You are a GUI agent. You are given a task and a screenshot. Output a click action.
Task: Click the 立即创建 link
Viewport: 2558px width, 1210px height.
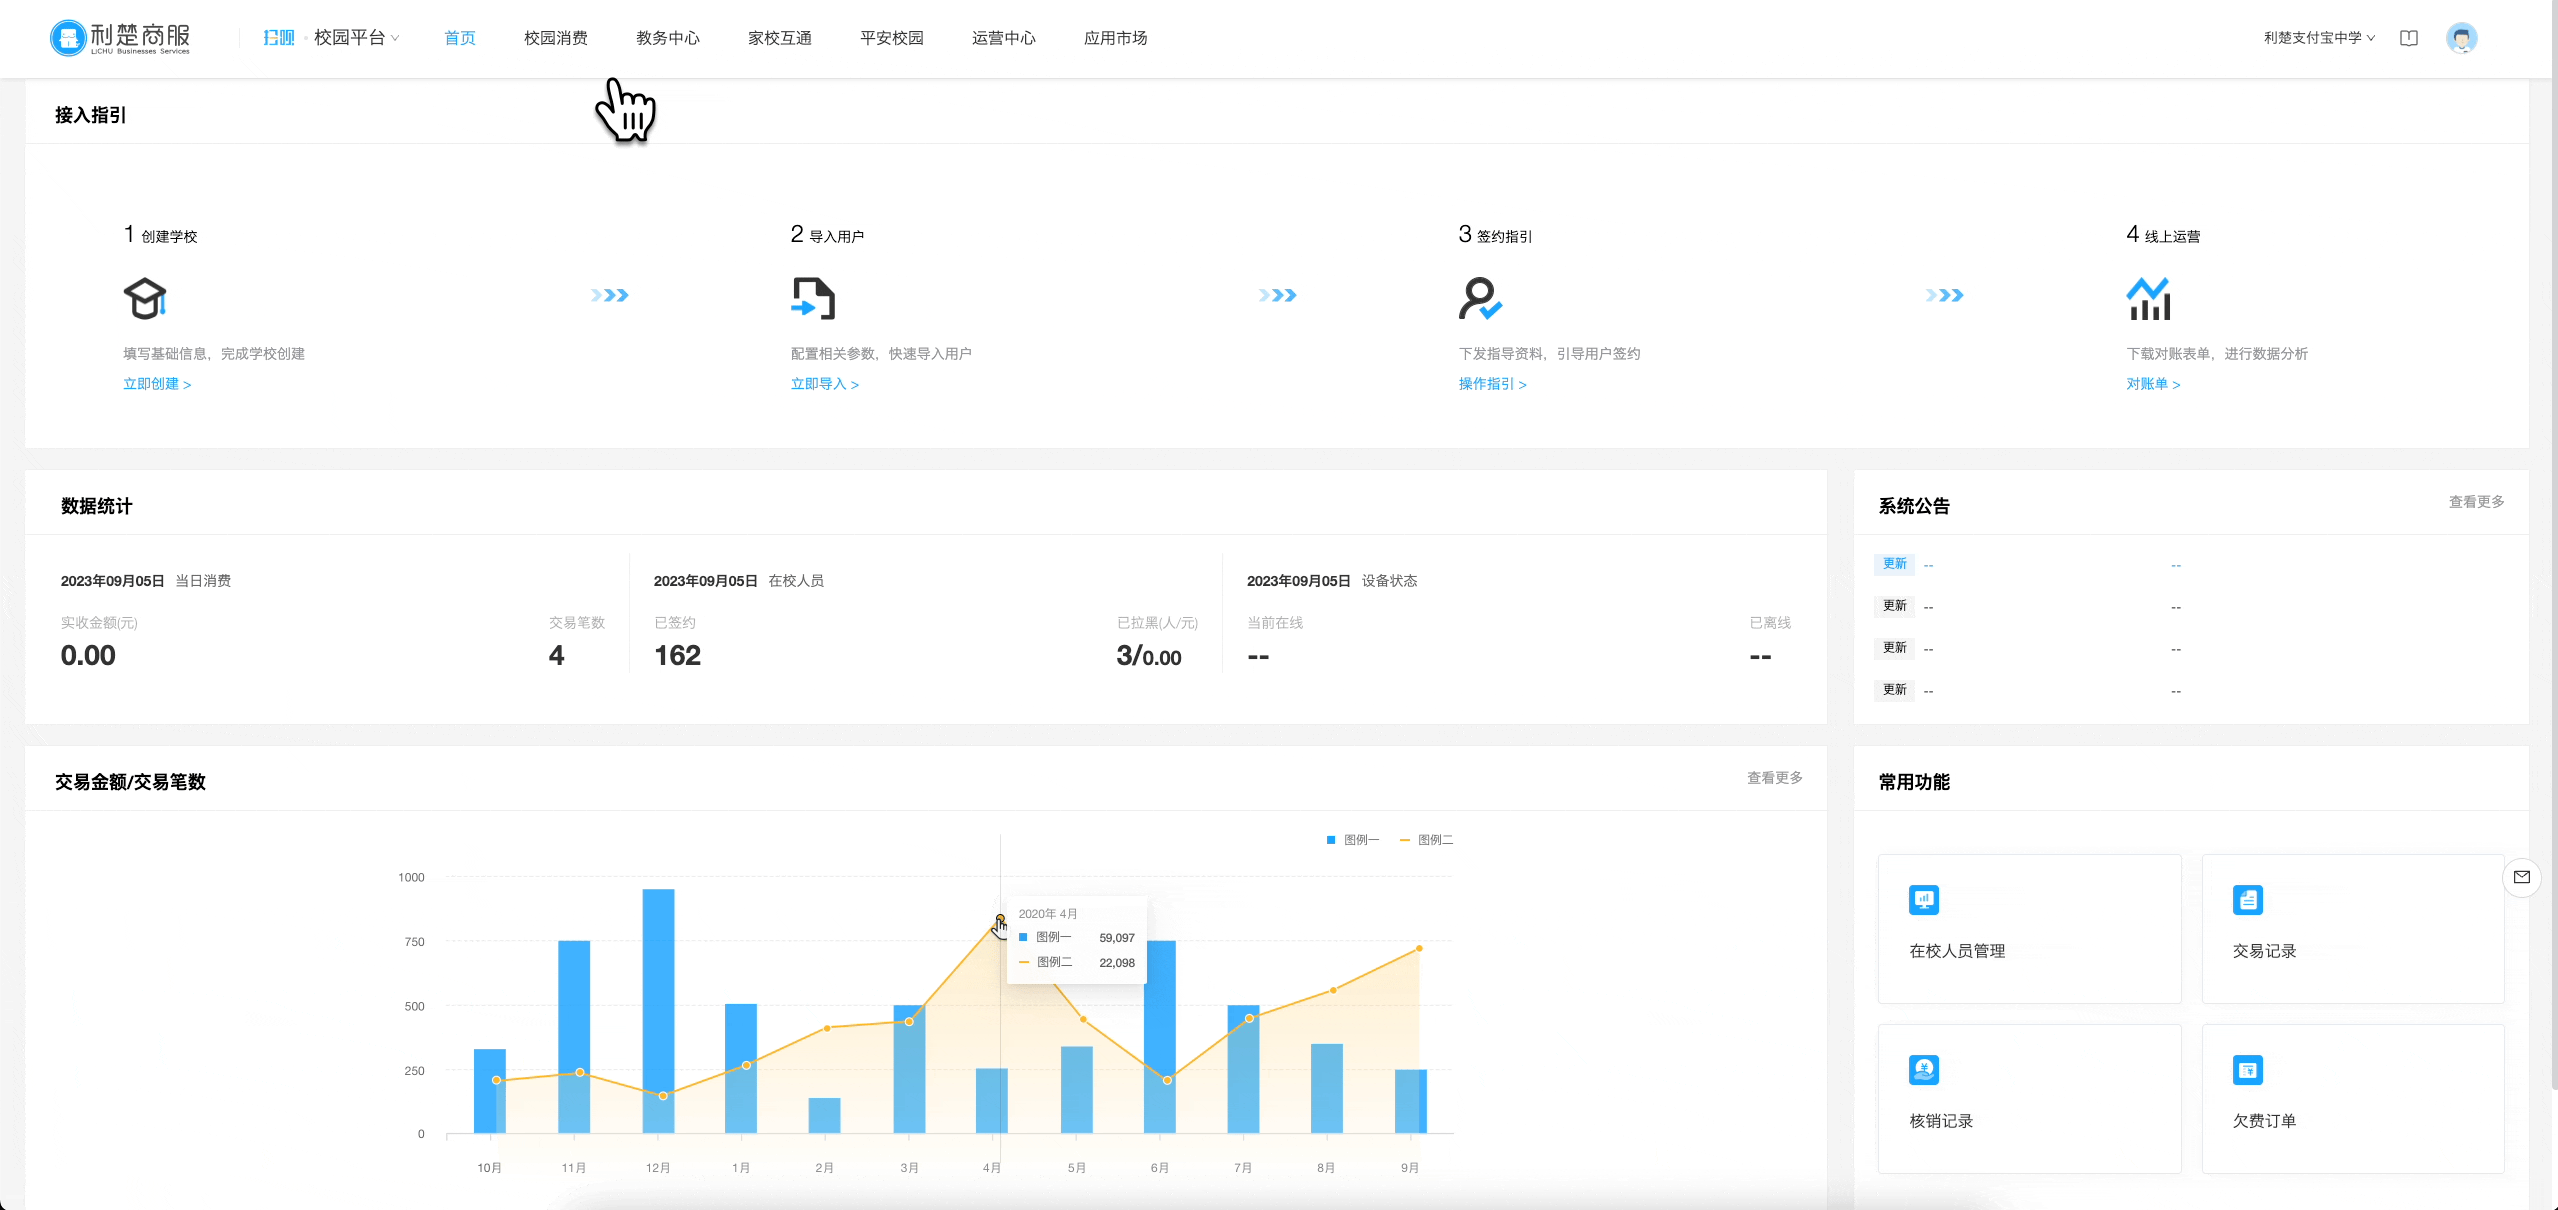click(x=157, y=384)
